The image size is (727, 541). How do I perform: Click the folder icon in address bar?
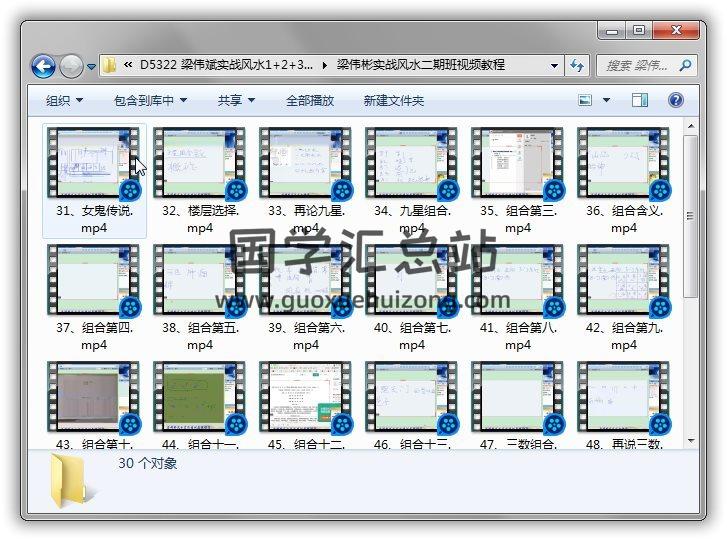[110, 66]
